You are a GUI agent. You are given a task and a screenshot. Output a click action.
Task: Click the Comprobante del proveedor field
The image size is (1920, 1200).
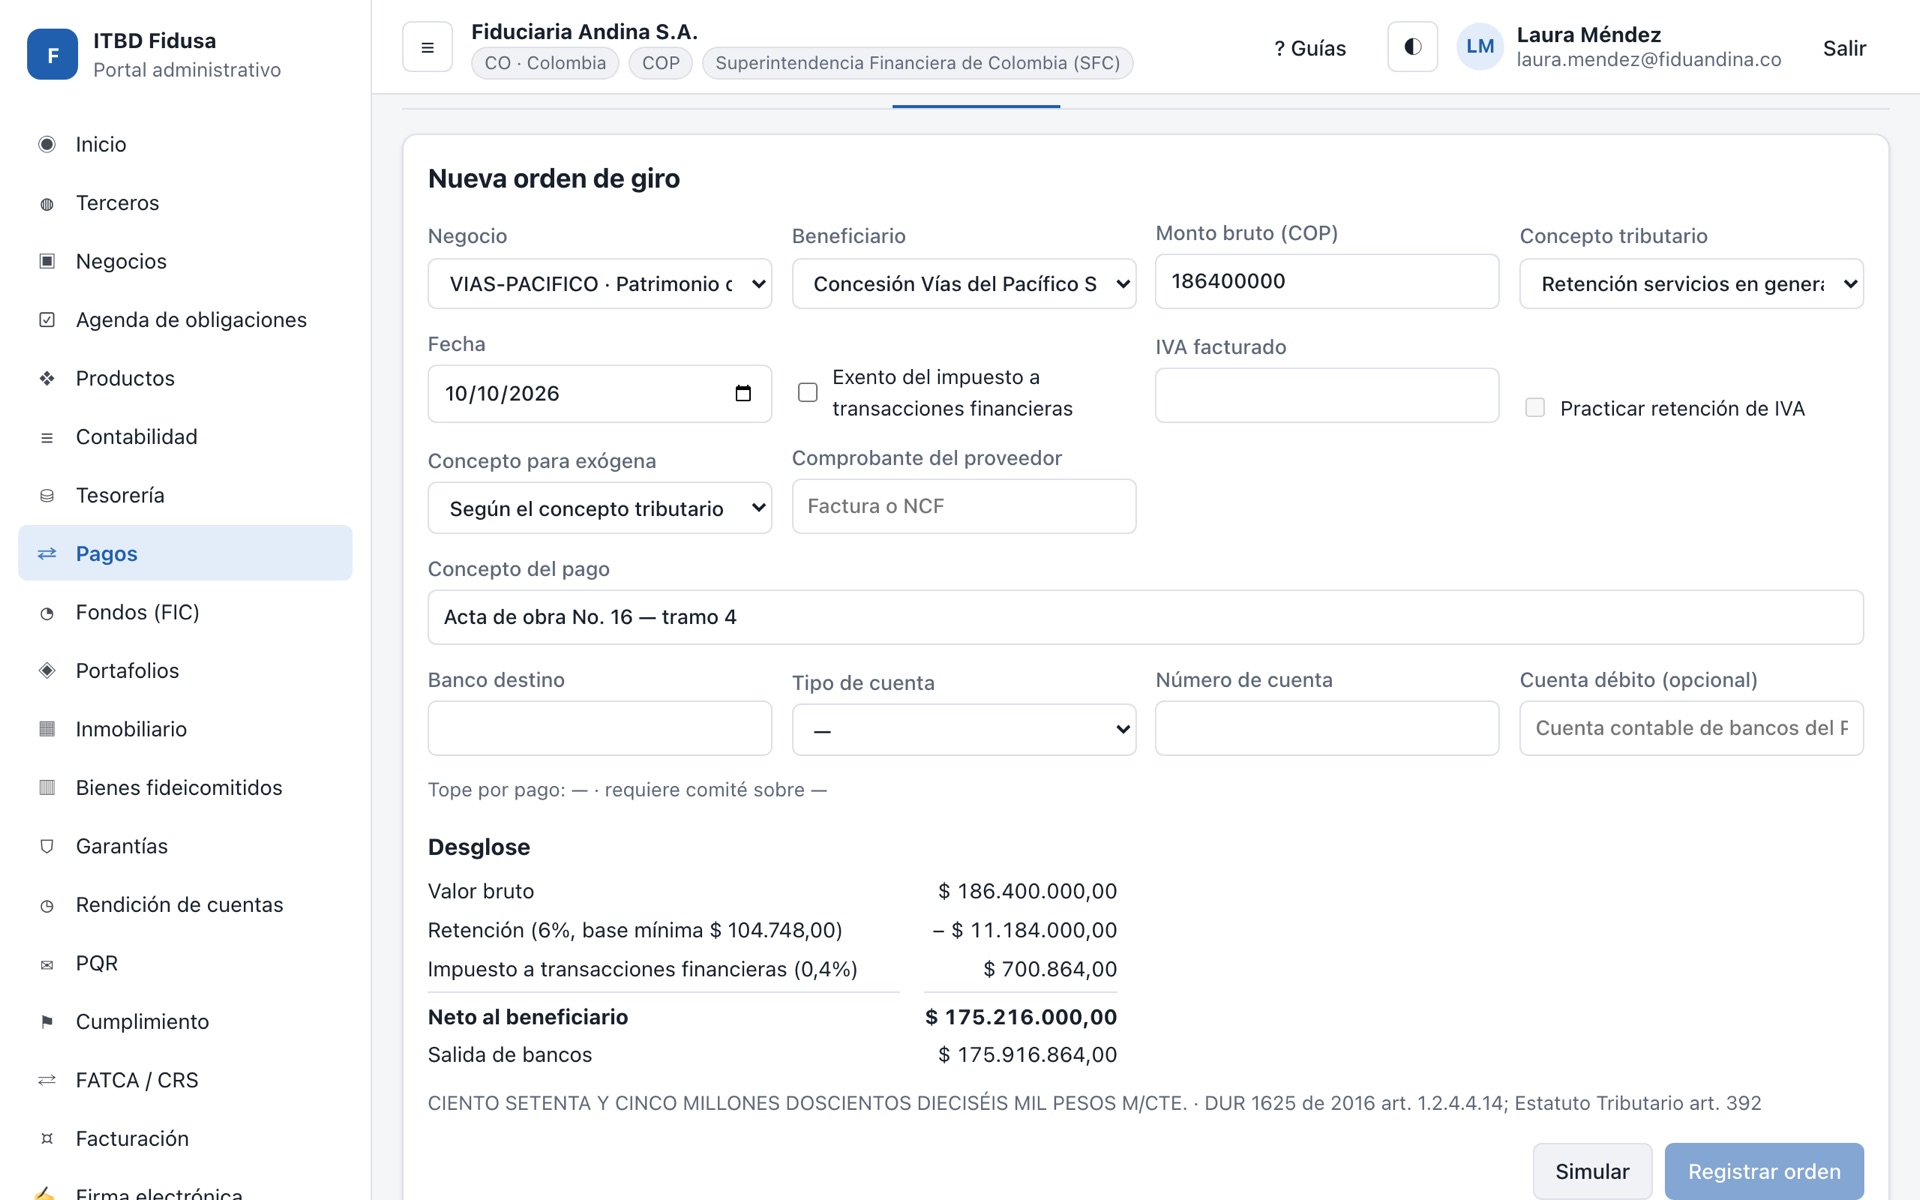click(964, 506)
